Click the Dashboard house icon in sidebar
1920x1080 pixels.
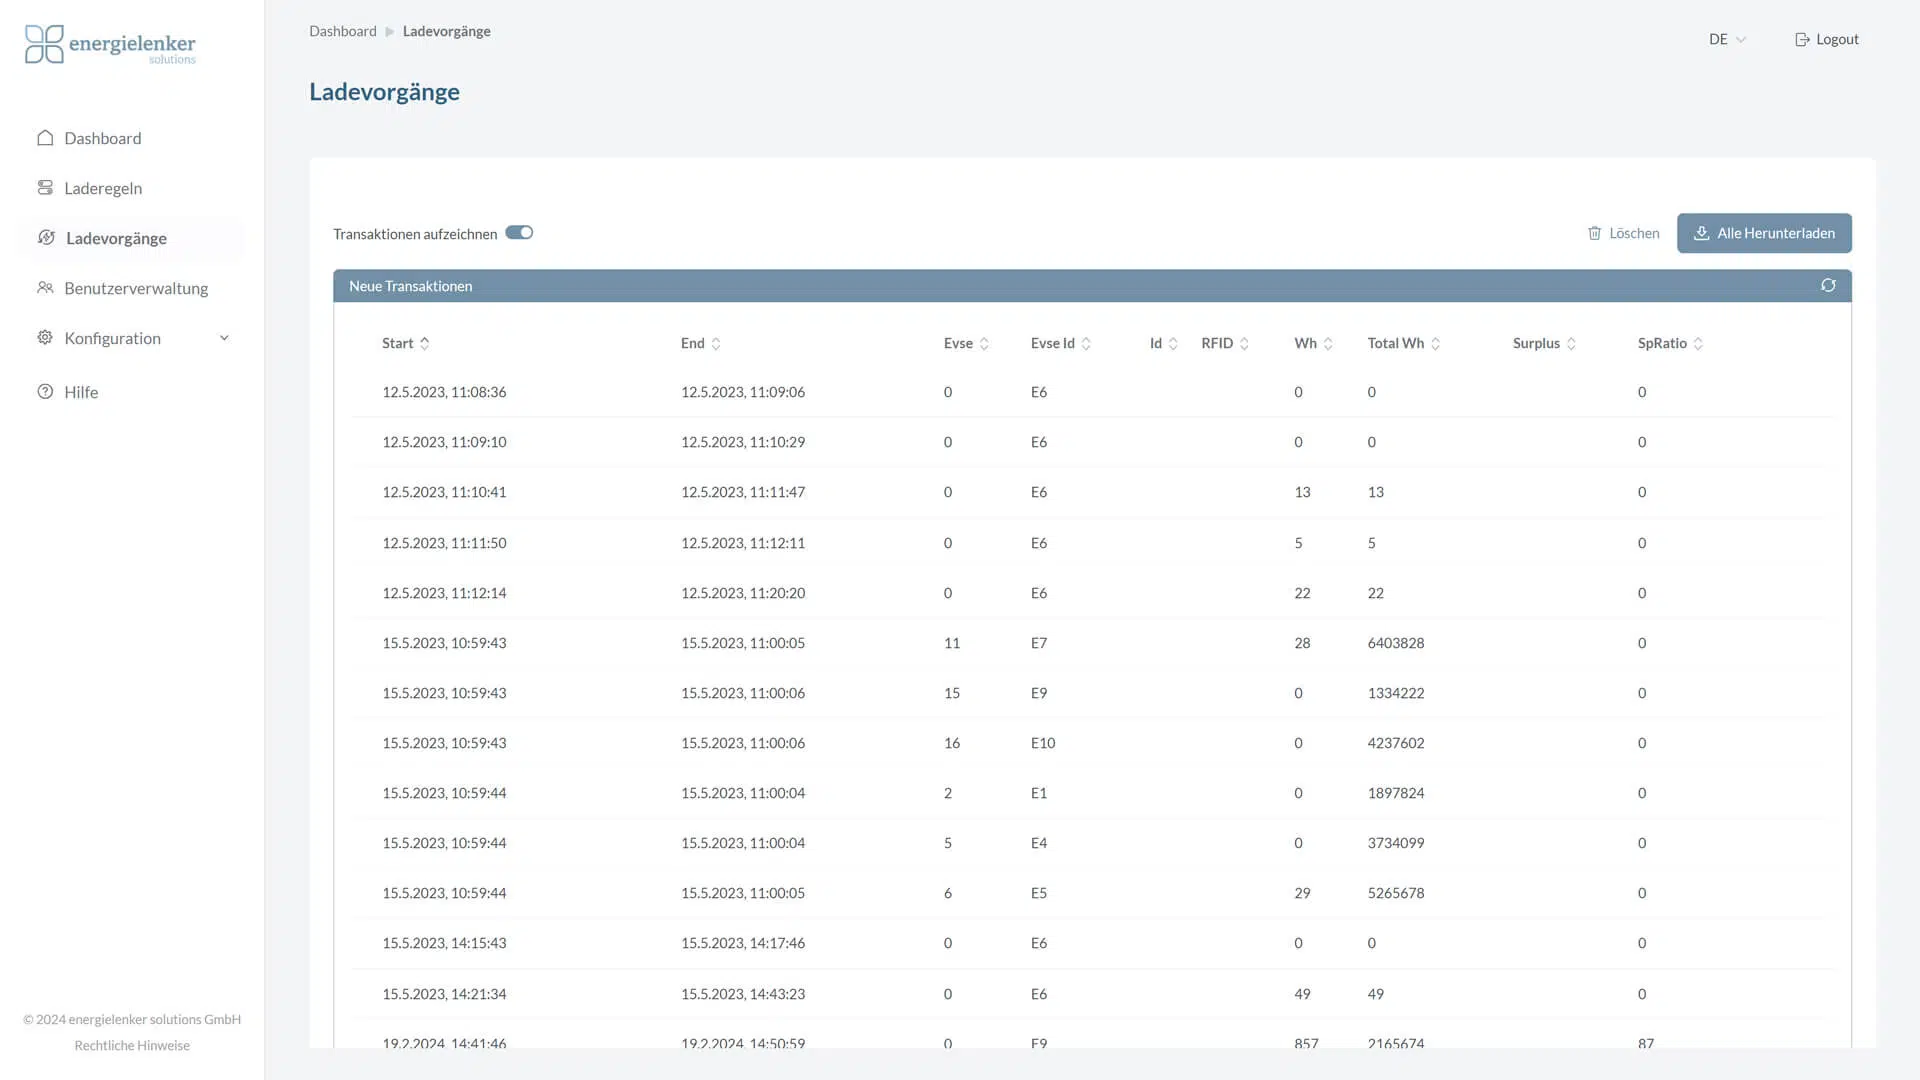point(45,138)
